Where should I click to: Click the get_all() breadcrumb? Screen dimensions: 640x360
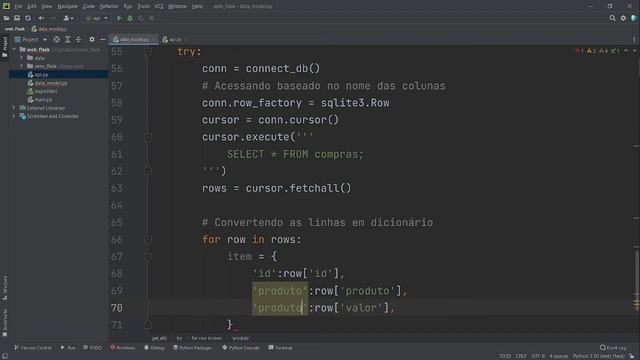click(x=159, y=338)
